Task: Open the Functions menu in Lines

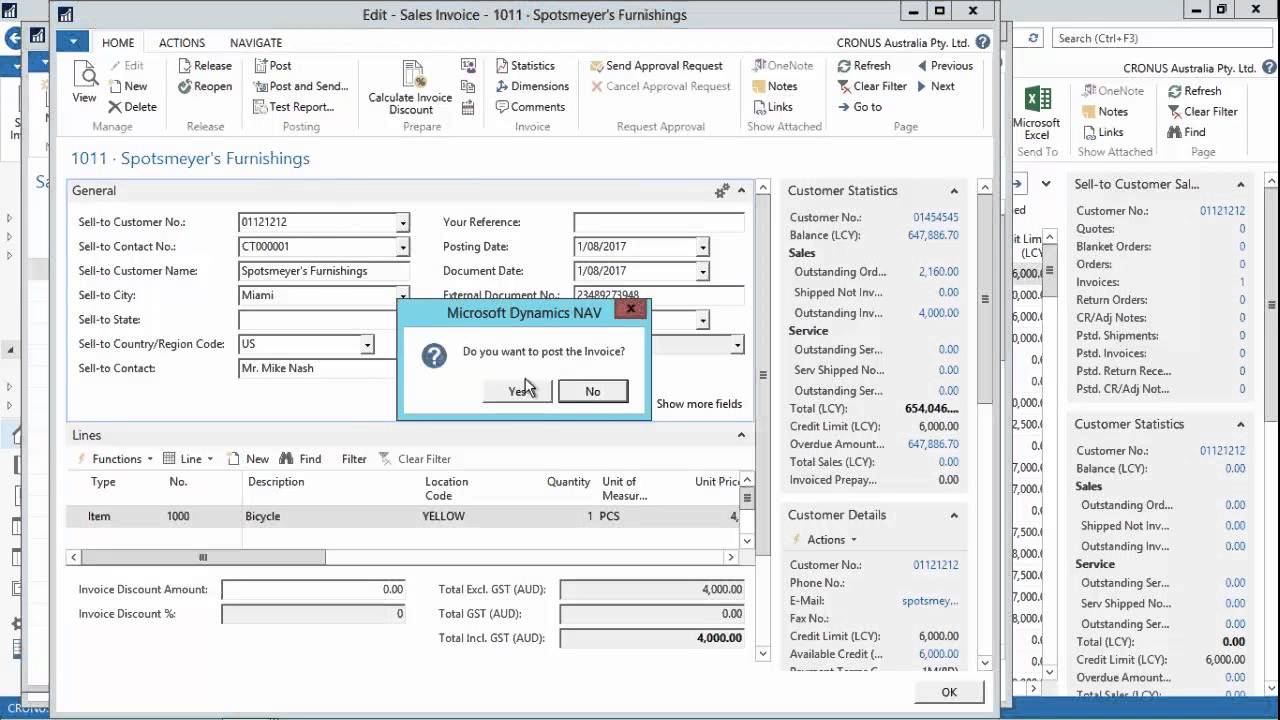Action: (116, 459)
